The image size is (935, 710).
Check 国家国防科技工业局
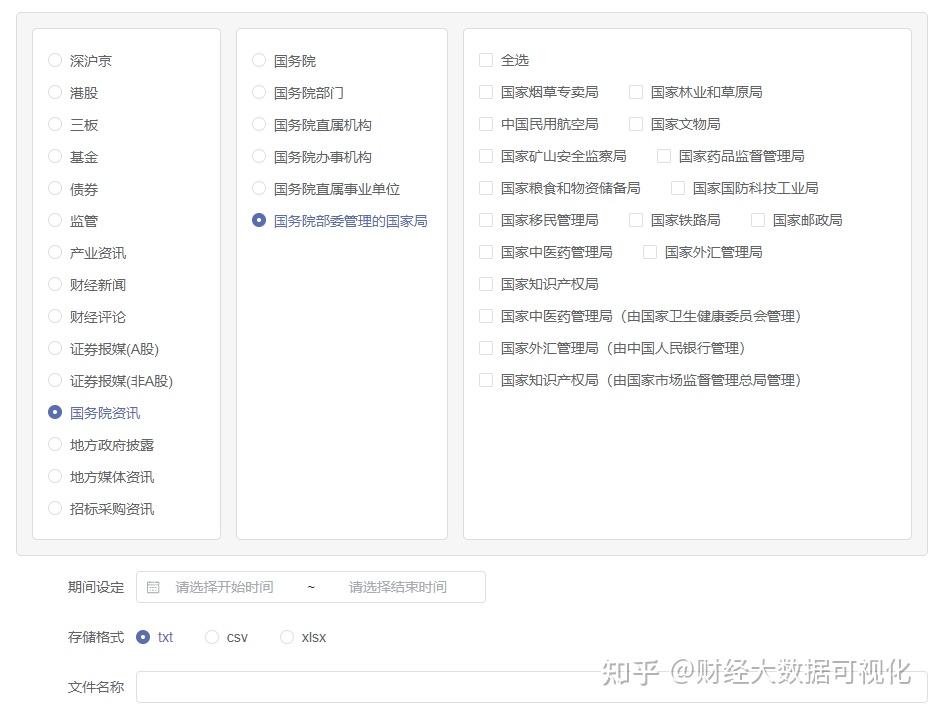[x=678, y=188]
